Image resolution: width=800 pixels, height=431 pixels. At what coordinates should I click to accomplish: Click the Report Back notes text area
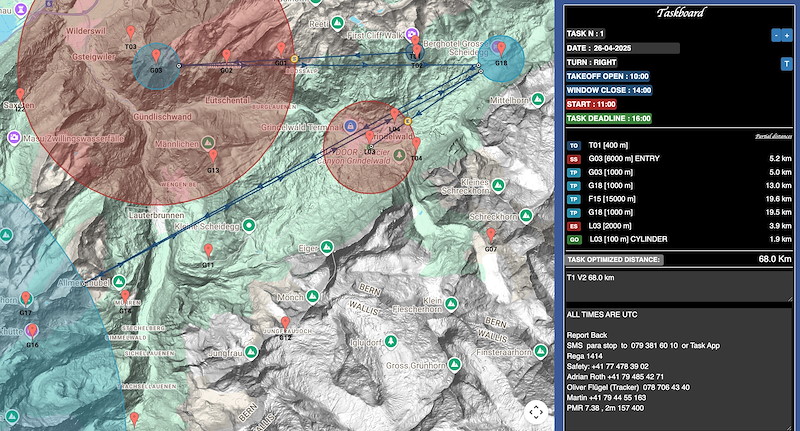679,369
